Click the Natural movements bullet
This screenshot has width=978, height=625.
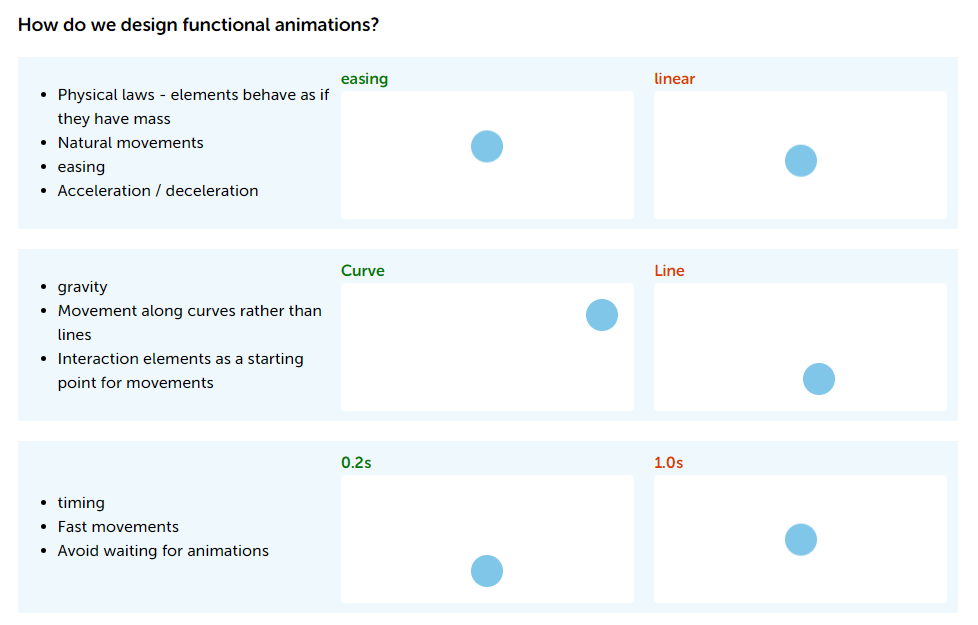(130, 143)
